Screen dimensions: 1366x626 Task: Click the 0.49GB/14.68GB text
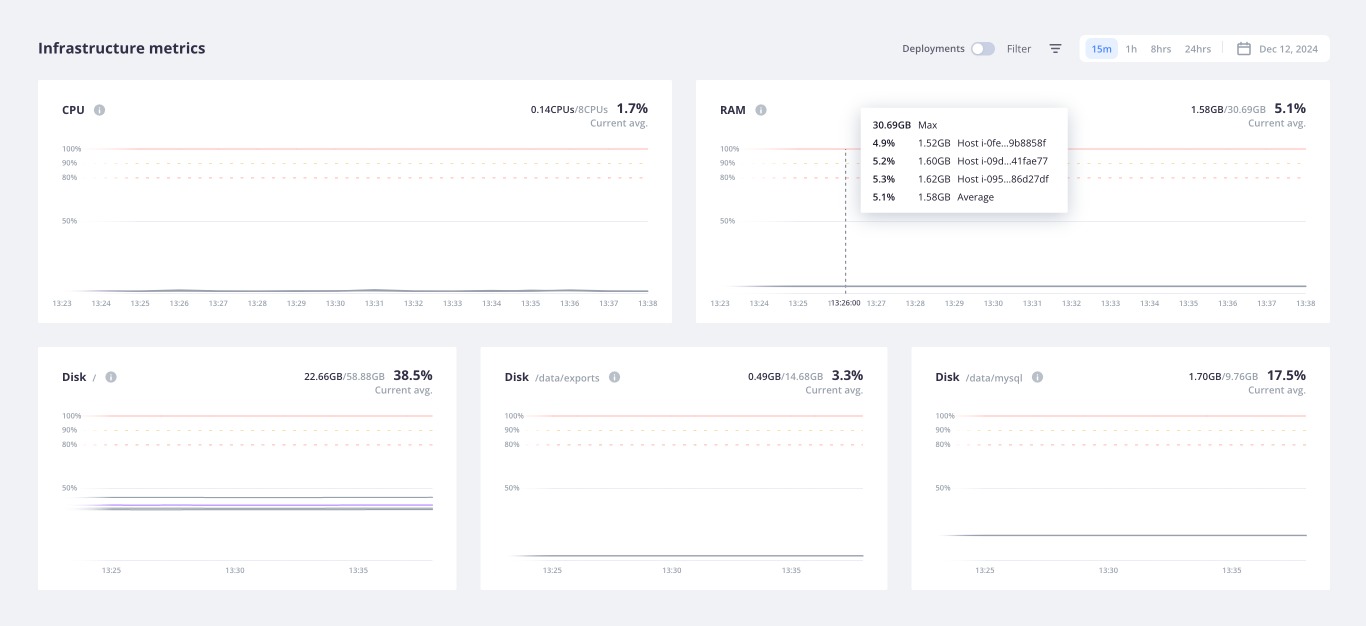coord(785,377)
